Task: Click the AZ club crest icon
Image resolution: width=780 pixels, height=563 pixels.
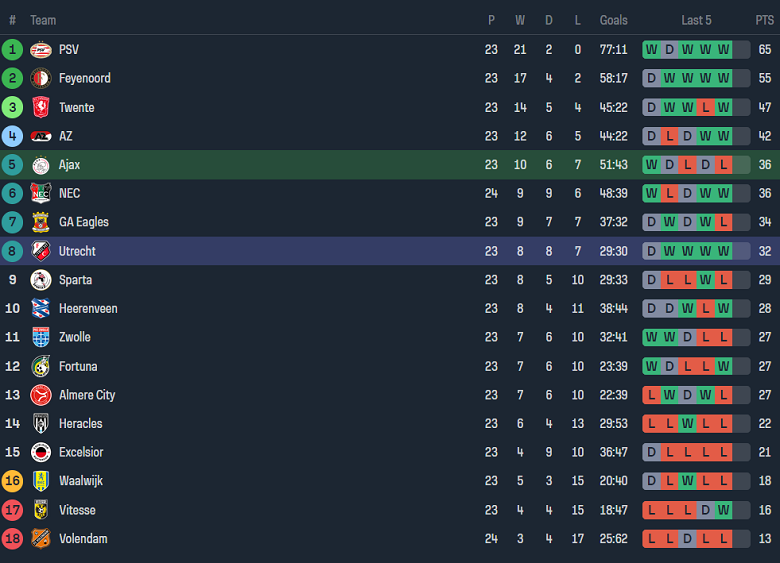Action: click(41, 136)
